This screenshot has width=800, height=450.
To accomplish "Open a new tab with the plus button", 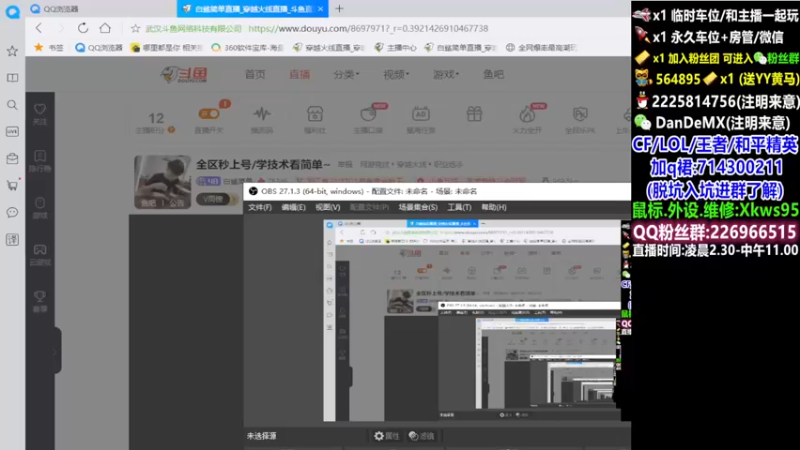I will click(x=339, y=8).
